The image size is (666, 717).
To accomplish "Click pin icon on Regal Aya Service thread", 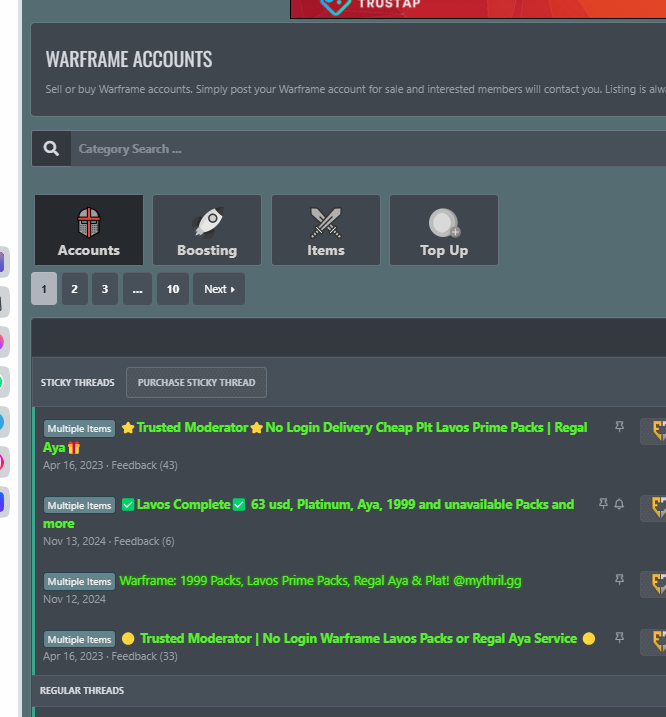I will (619, 637).
